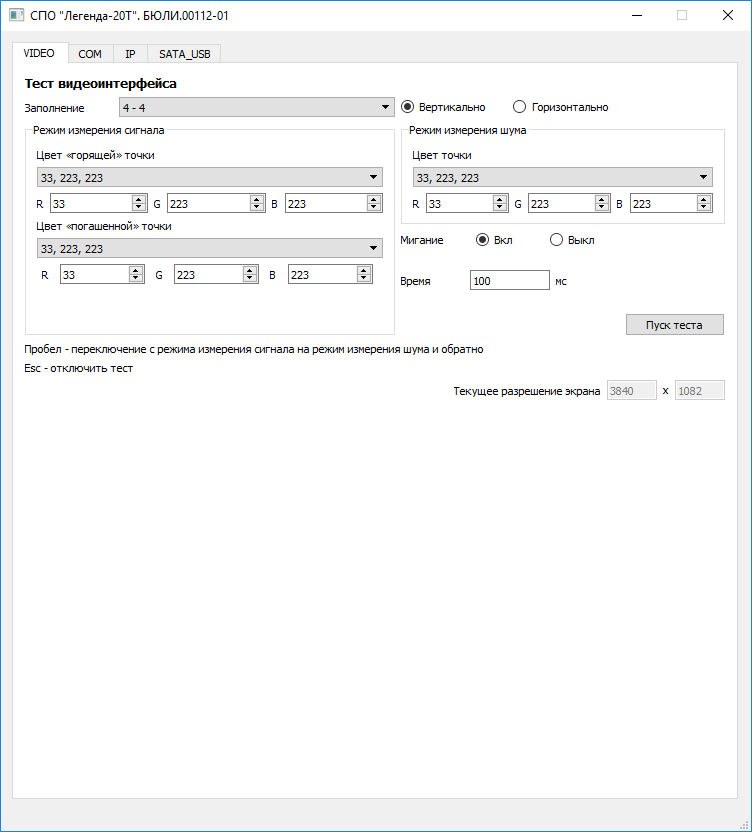Click the screen resolution width field 3840
Image resolution: width=752 pixels, height=832 pixels.
pyautogui.click(x=631, y=391)
